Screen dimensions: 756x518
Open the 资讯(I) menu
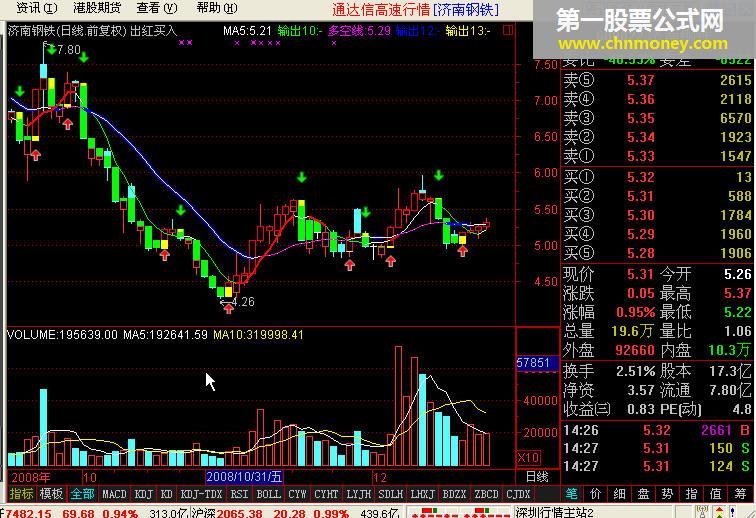(x=37, y=8)
